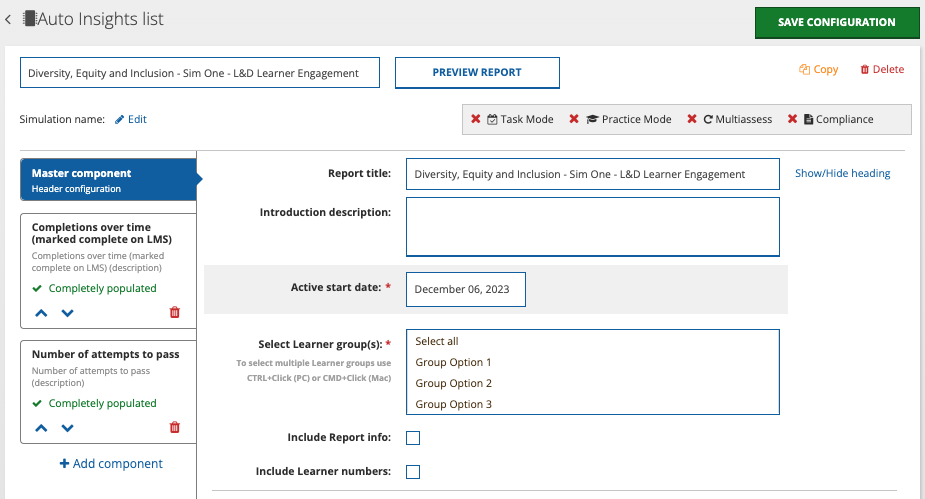Check the Include Learner numbers box
This screenshot has height=499, width=925.
pos(413,471)
